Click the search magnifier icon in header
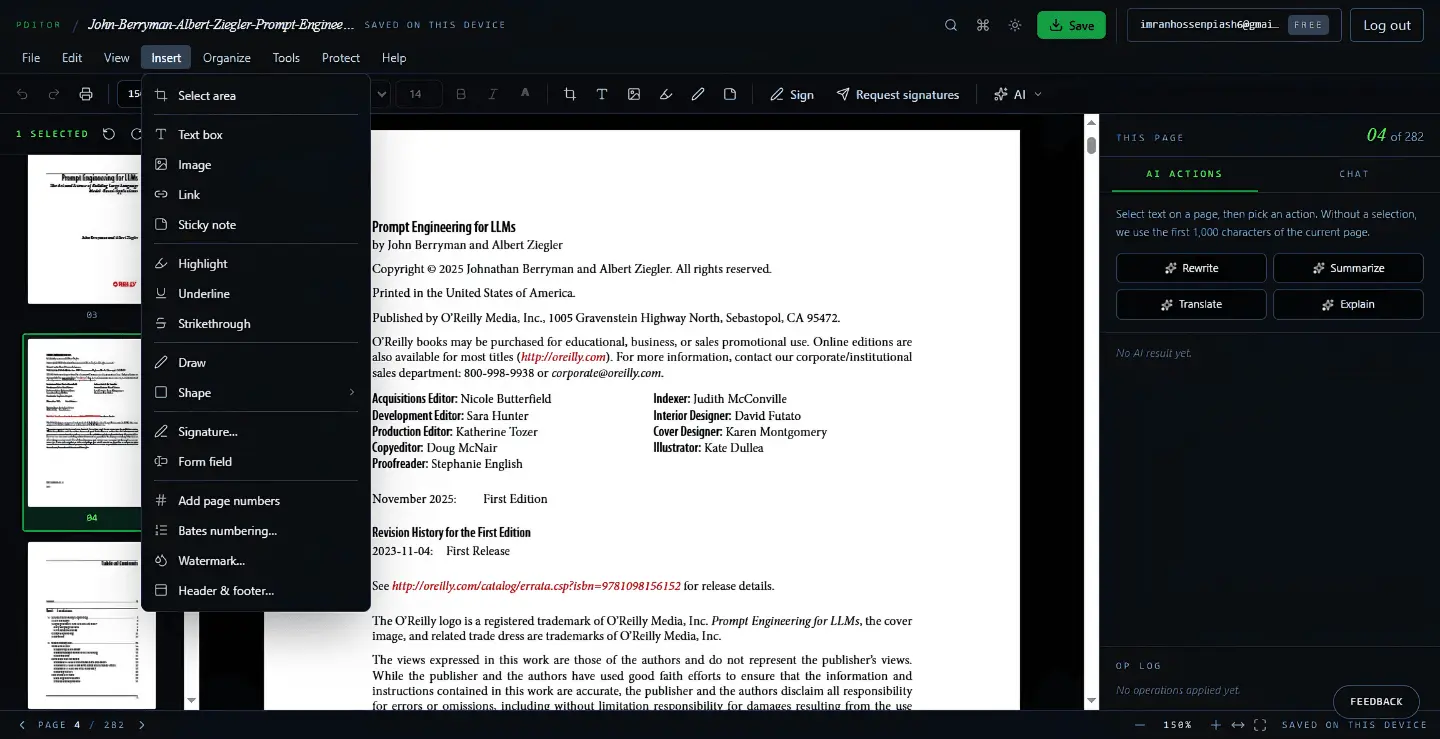The height and width of the screenshot is (739, 1440). tap(951, 25)
